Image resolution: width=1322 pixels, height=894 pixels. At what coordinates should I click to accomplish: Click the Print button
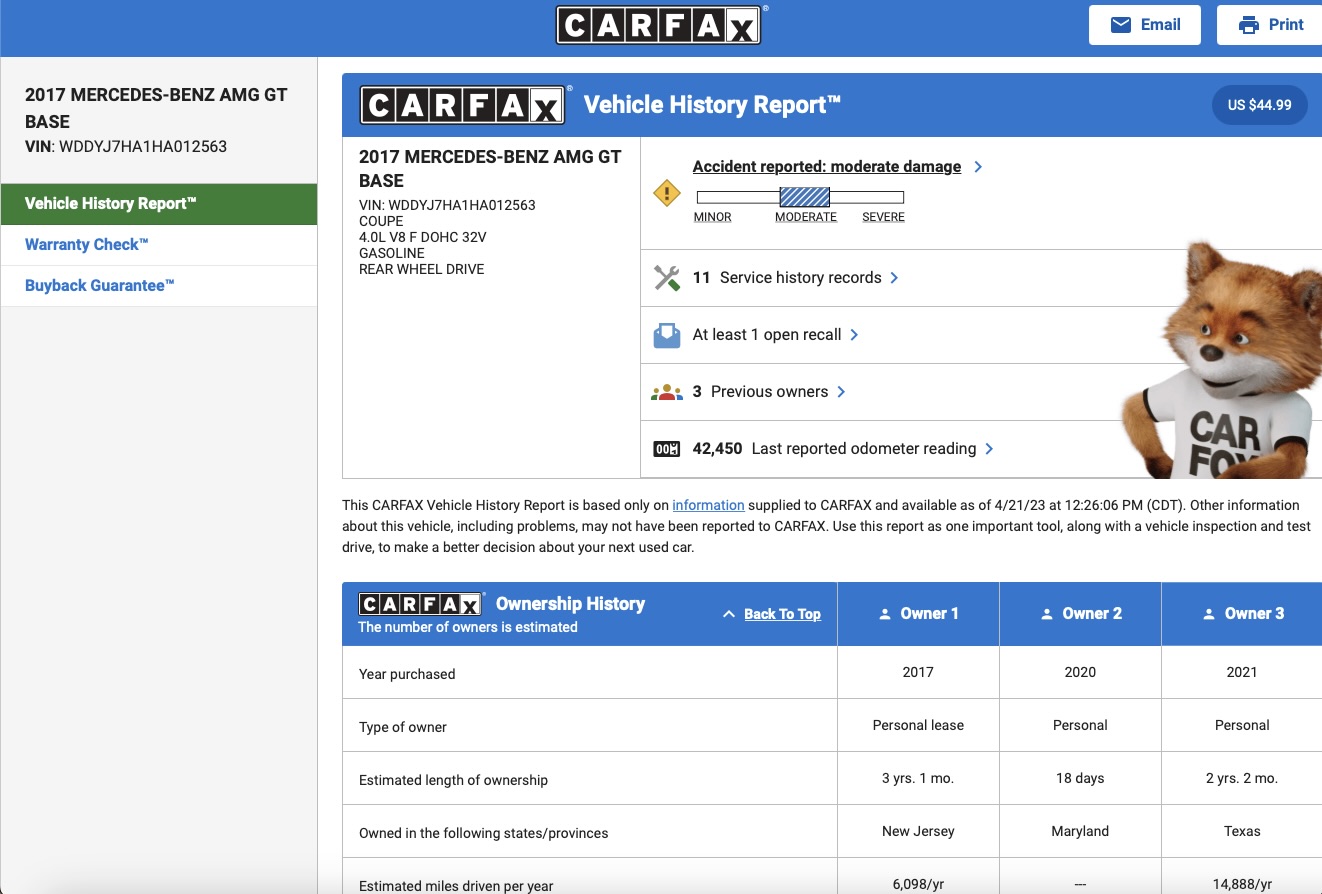(x=1270, y=25)
